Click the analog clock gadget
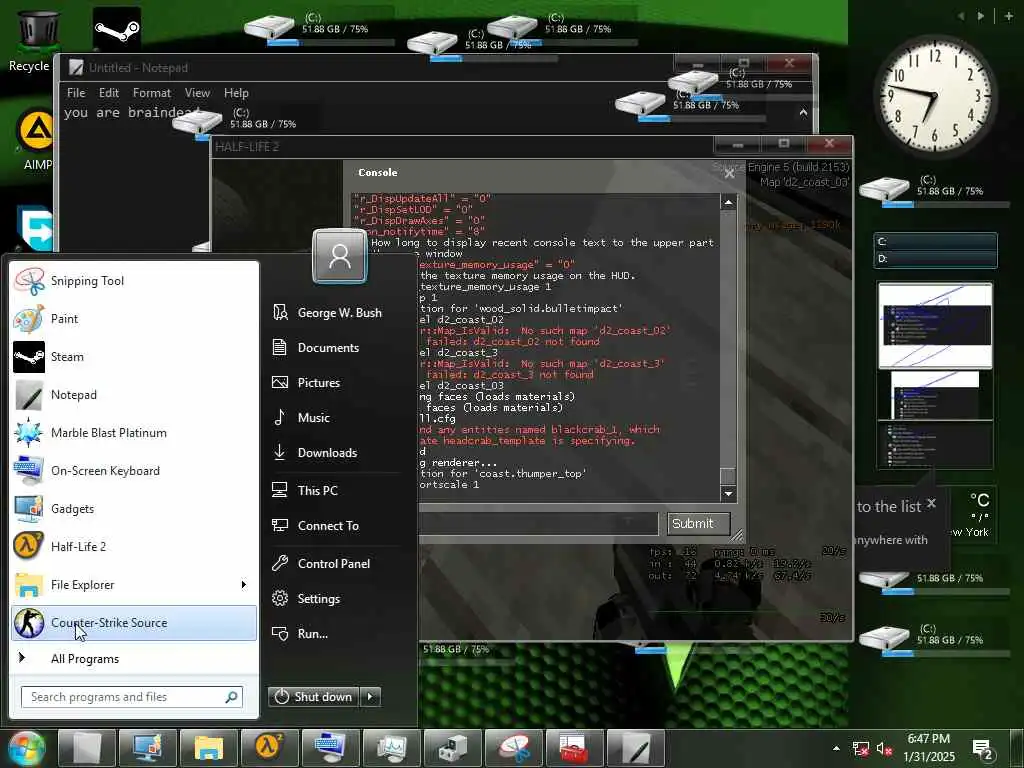Screen dimensions: 1024x768 point(935,95)
